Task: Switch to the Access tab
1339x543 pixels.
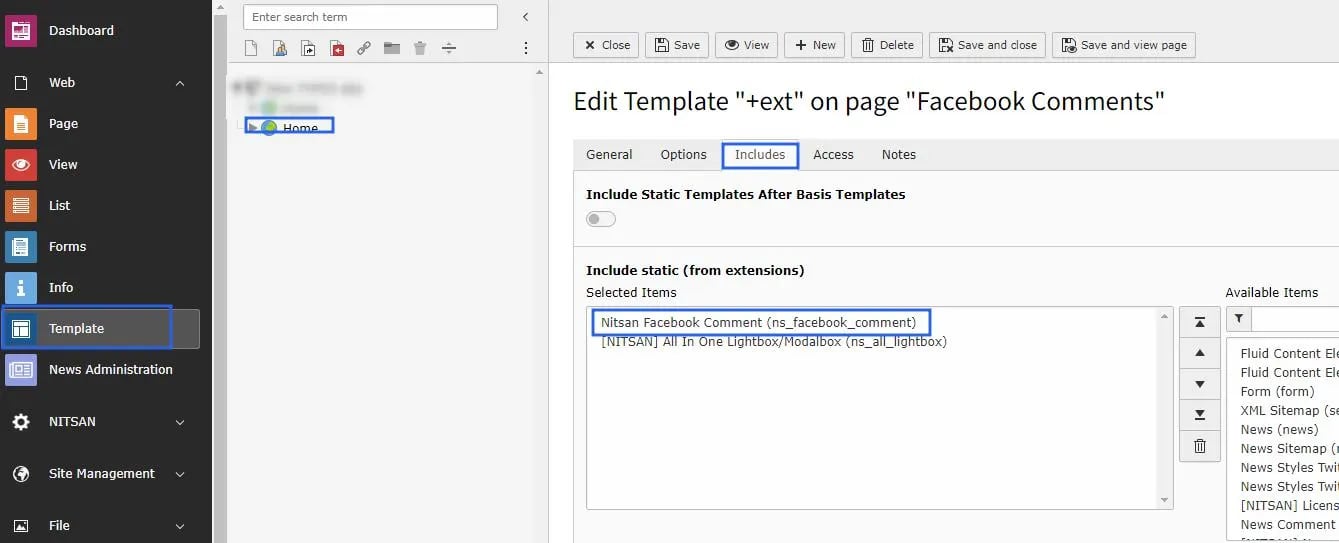Action: click(833, 155)
